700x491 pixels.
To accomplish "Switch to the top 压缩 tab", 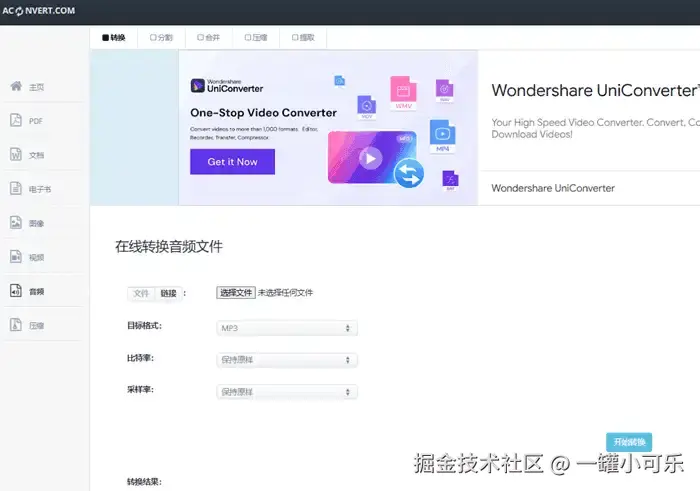I will 256,37.
